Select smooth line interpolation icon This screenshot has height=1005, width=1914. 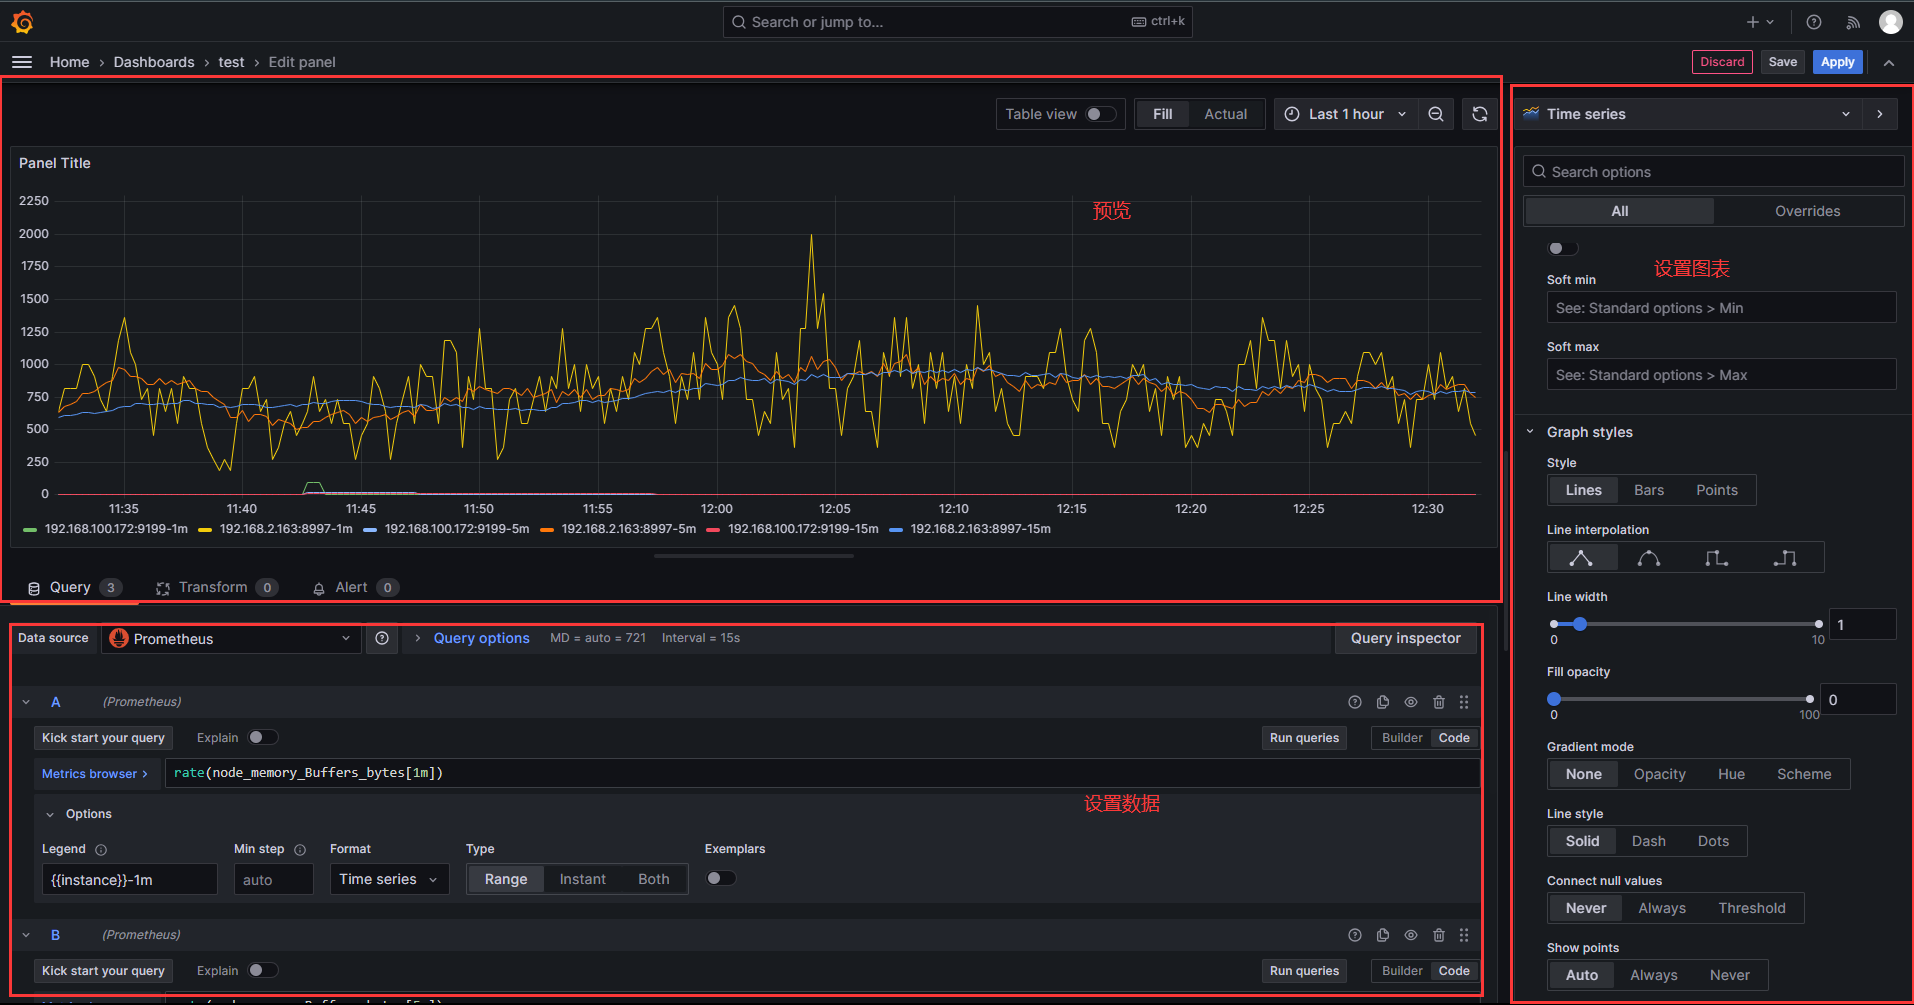tap(1649, 558)
